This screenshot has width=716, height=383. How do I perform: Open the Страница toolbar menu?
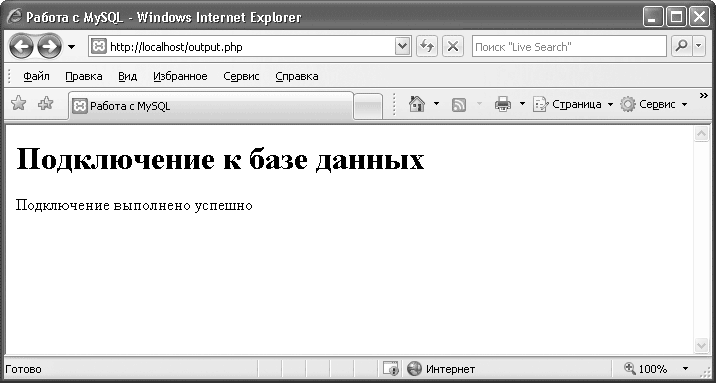(573, 105)
